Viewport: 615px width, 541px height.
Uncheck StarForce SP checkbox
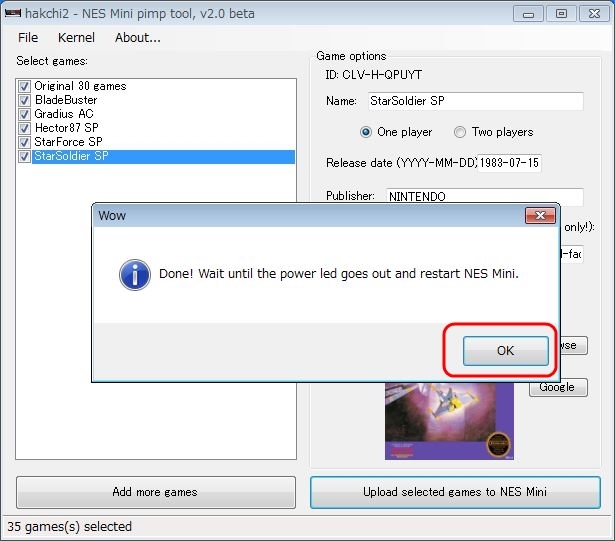24,142
